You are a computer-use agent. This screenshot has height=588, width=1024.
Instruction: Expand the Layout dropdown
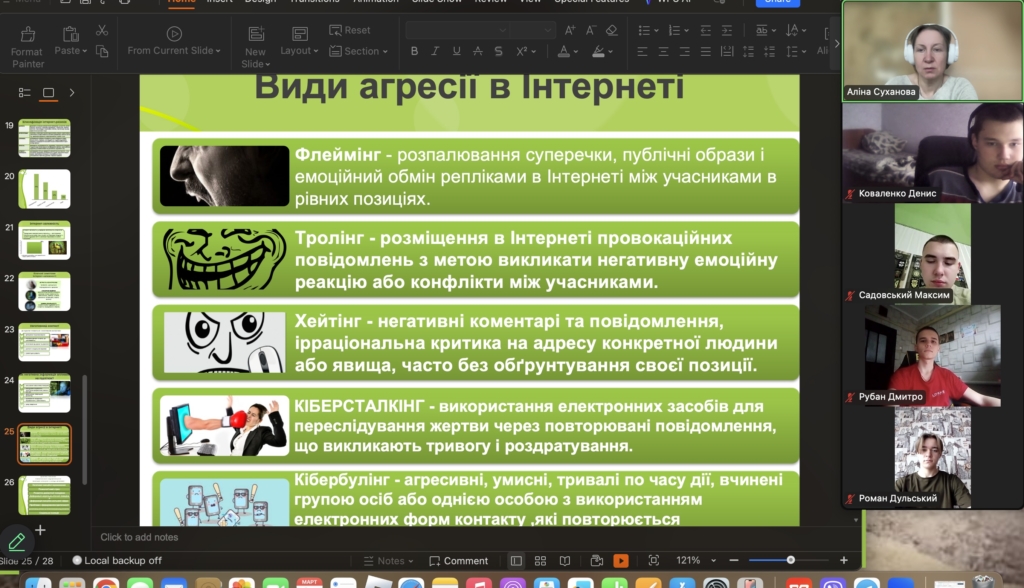coord(298,51)
